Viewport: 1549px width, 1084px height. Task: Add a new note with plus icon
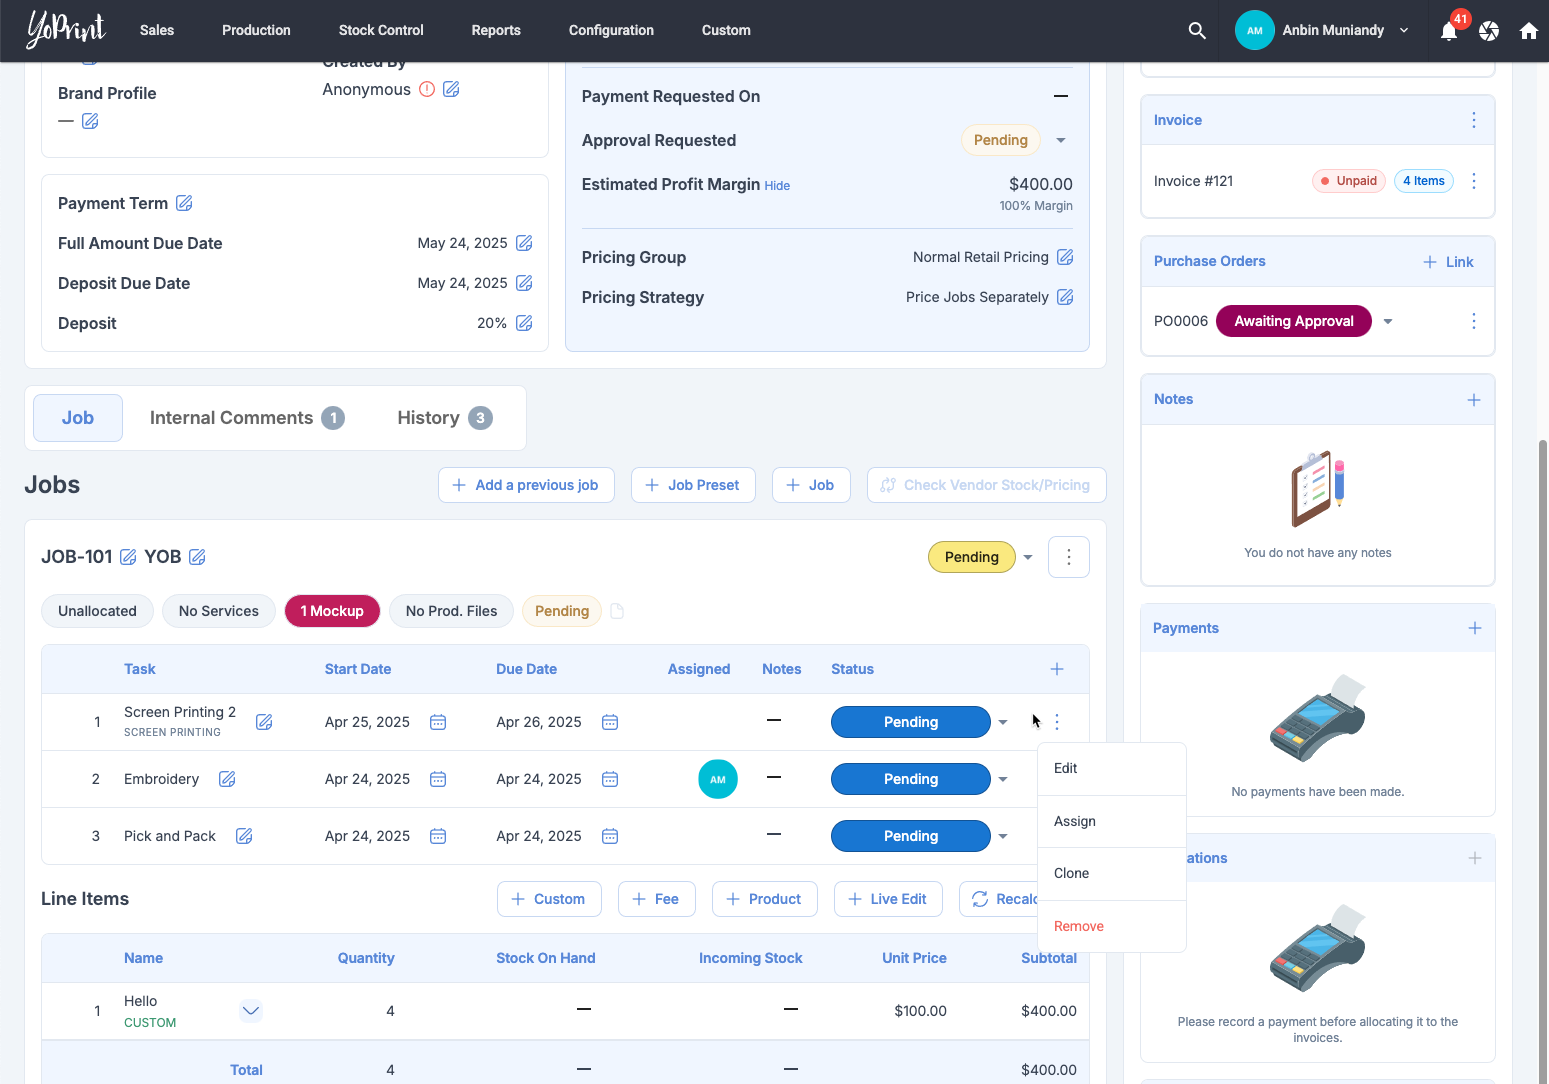pyautogui.click(x=1473, y=400)
